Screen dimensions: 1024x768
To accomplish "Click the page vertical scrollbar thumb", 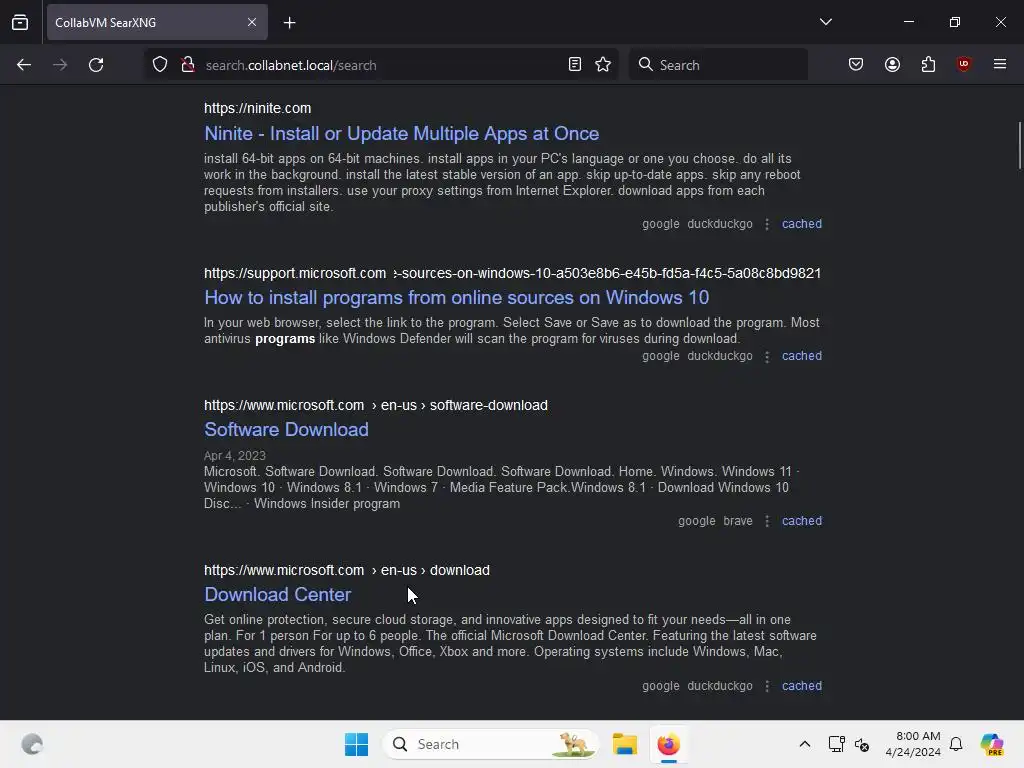I will [1019, 146].
